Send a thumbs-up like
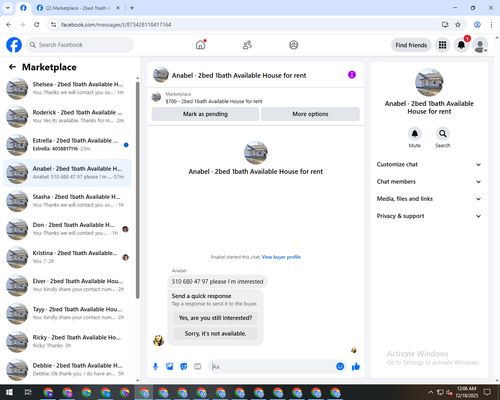This screenshot has height=400, width=500. [356, 367]
